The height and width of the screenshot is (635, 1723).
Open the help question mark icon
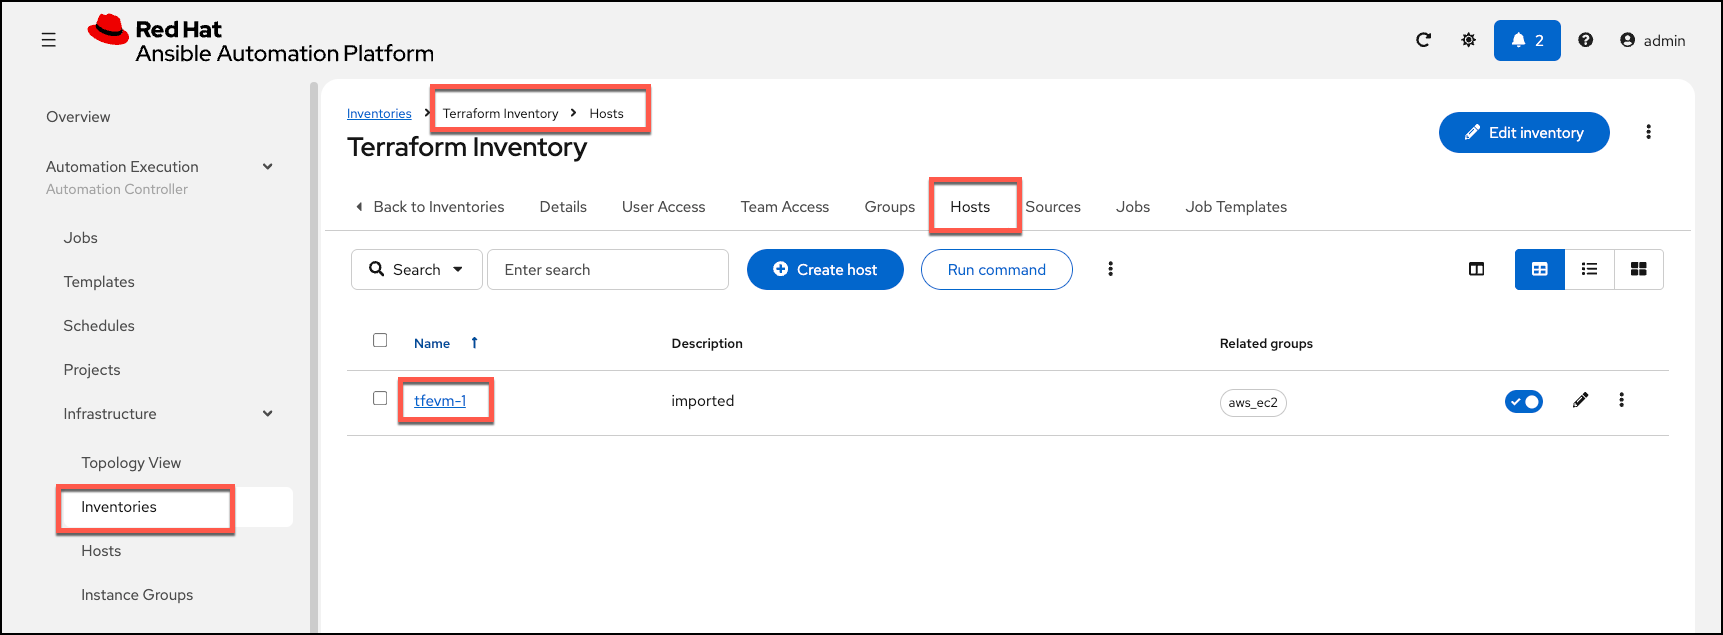click(1585, 40)
